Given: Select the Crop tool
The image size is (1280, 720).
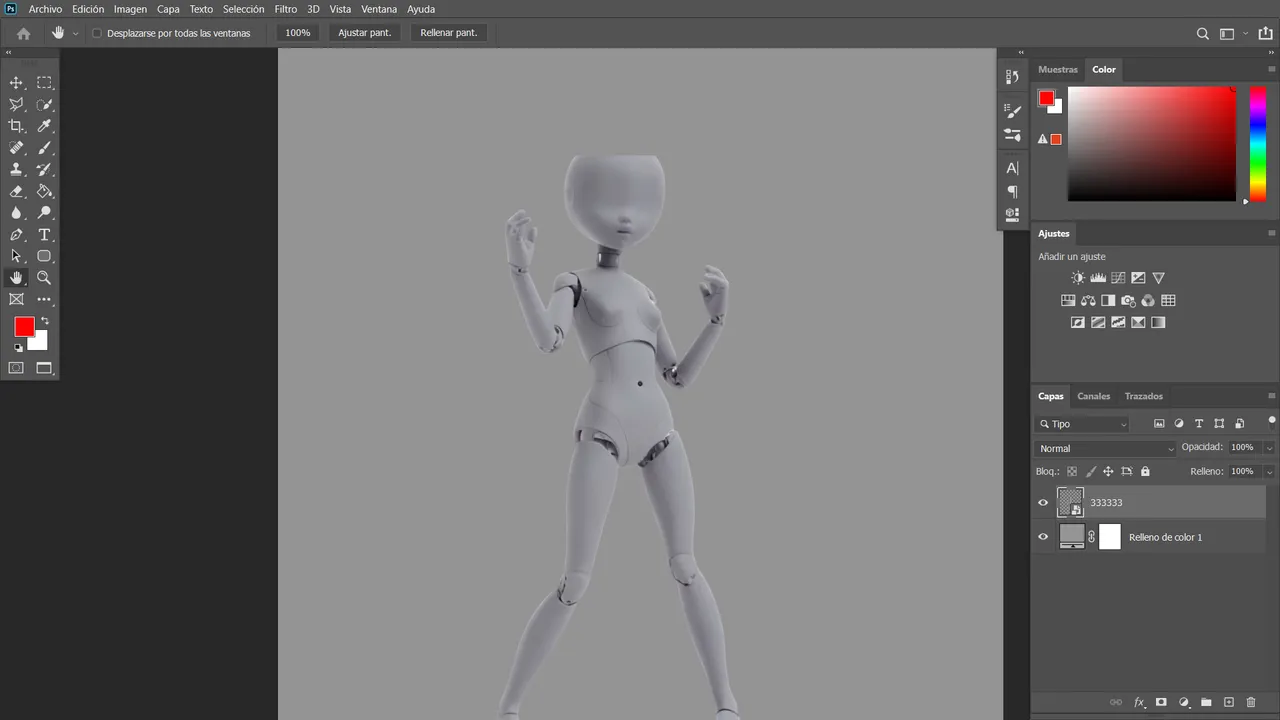Looking at the screenshot, I should (x=16, y=126).
